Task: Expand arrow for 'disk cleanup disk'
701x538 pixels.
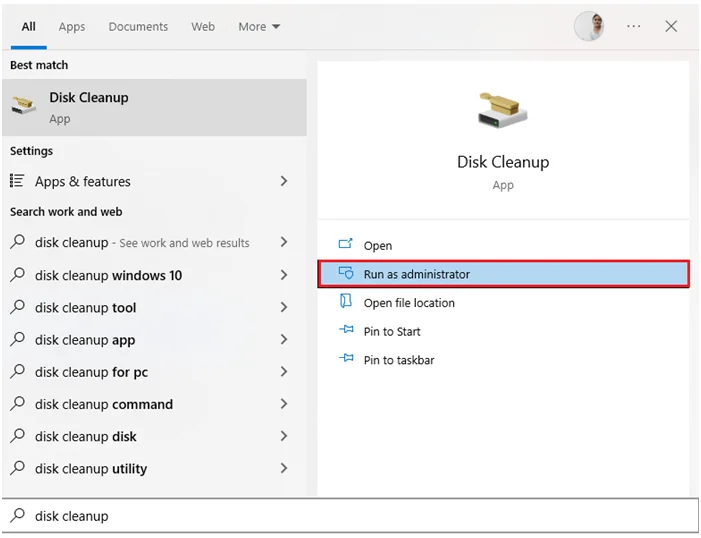Action: 283,436
